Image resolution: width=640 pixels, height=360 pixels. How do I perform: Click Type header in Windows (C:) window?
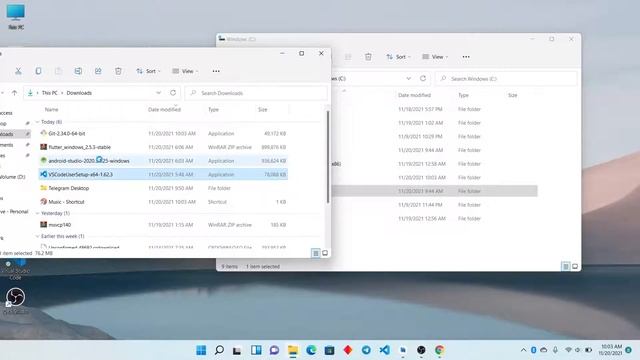463,95
